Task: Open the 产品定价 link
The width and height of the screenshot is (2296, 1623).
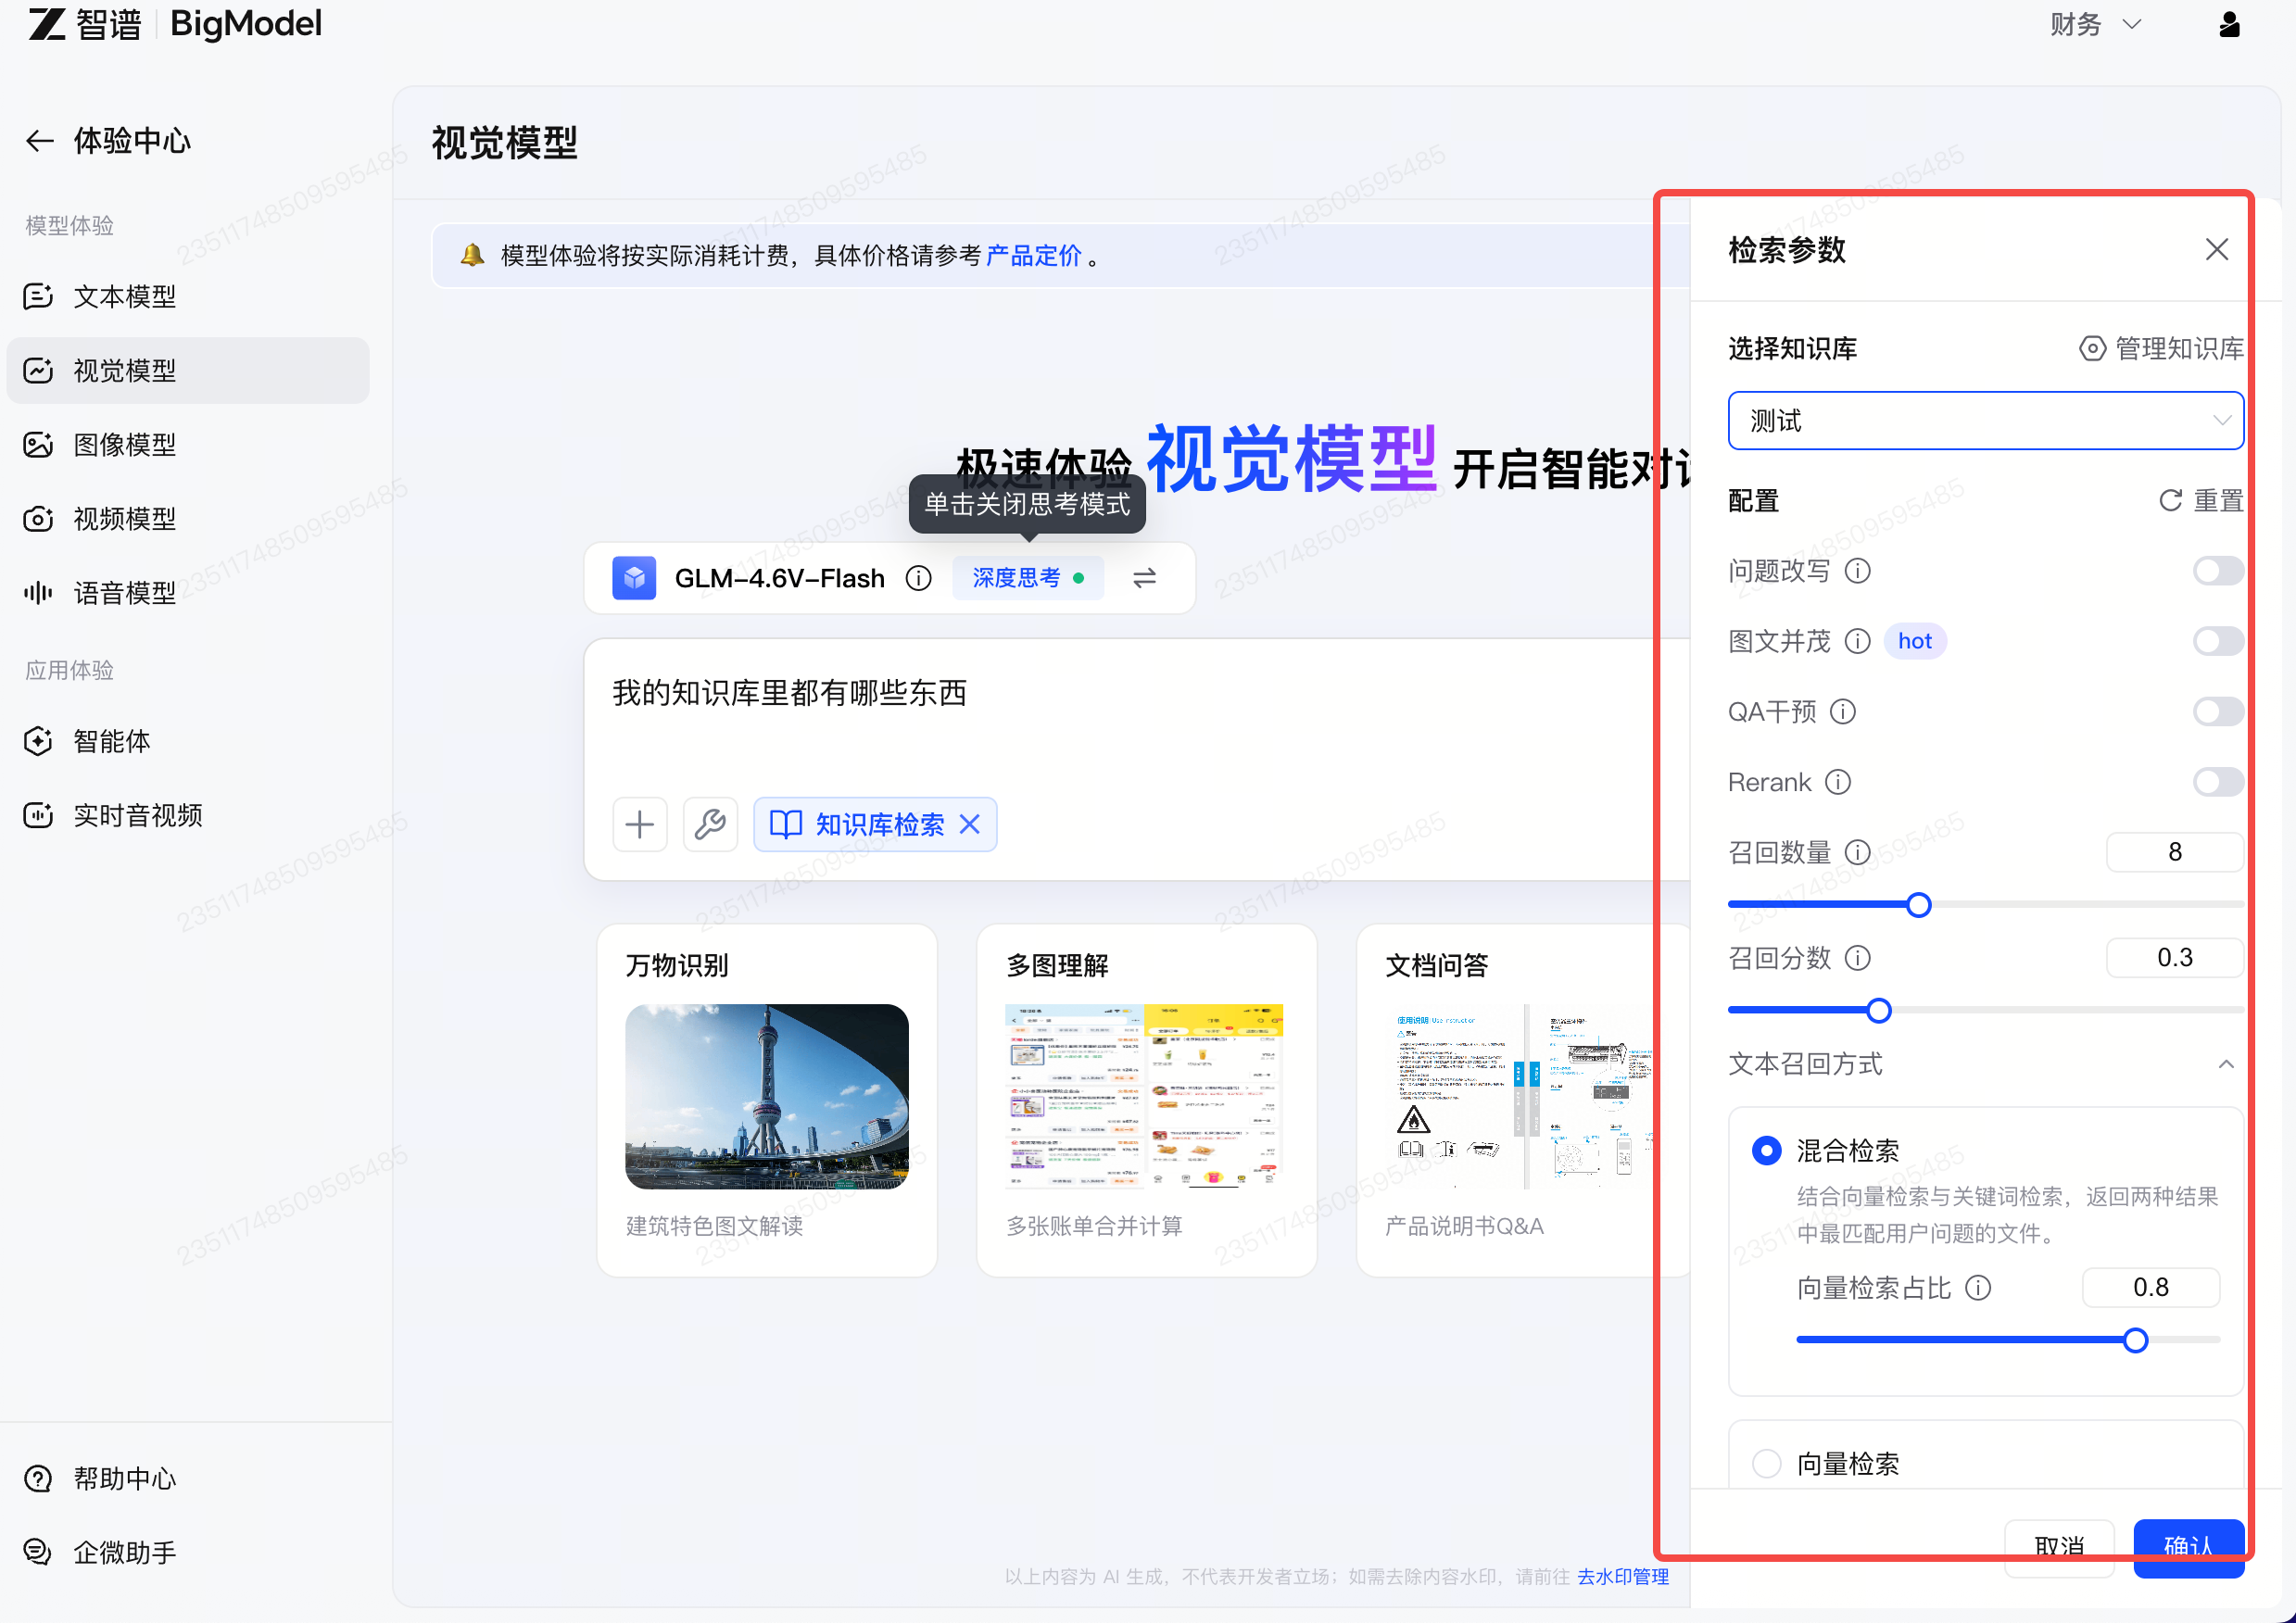Action: click(x=1033, y=256)
